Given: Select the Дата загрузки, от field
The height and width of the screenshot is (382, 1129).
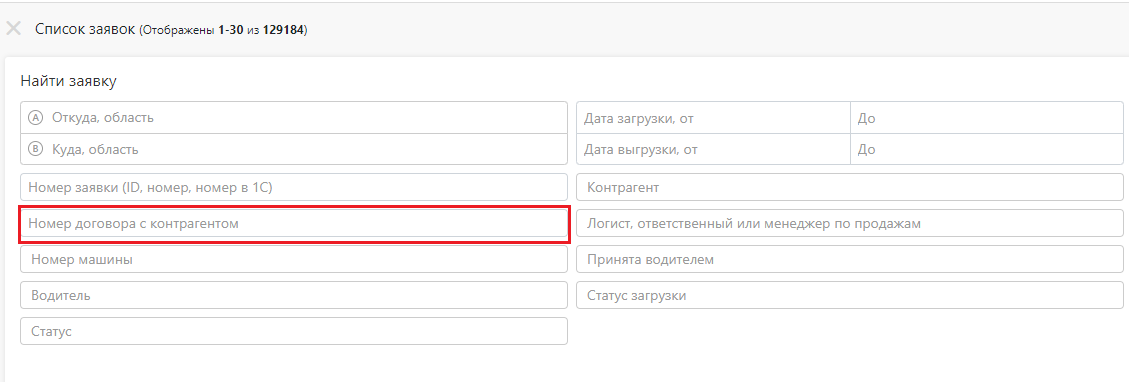Looking at the screenshot, I should tap(714, 118).
